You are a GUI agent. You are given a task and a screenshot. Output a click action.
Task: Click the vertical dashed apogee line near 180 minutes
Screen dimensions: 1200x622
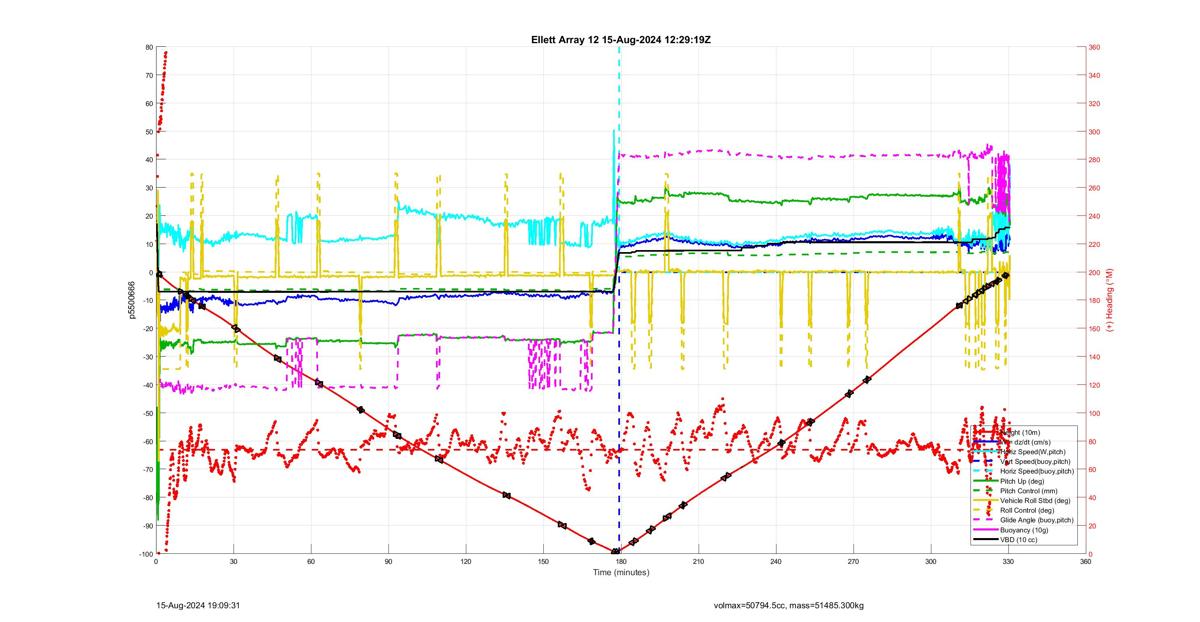click(x=619, y=300)
